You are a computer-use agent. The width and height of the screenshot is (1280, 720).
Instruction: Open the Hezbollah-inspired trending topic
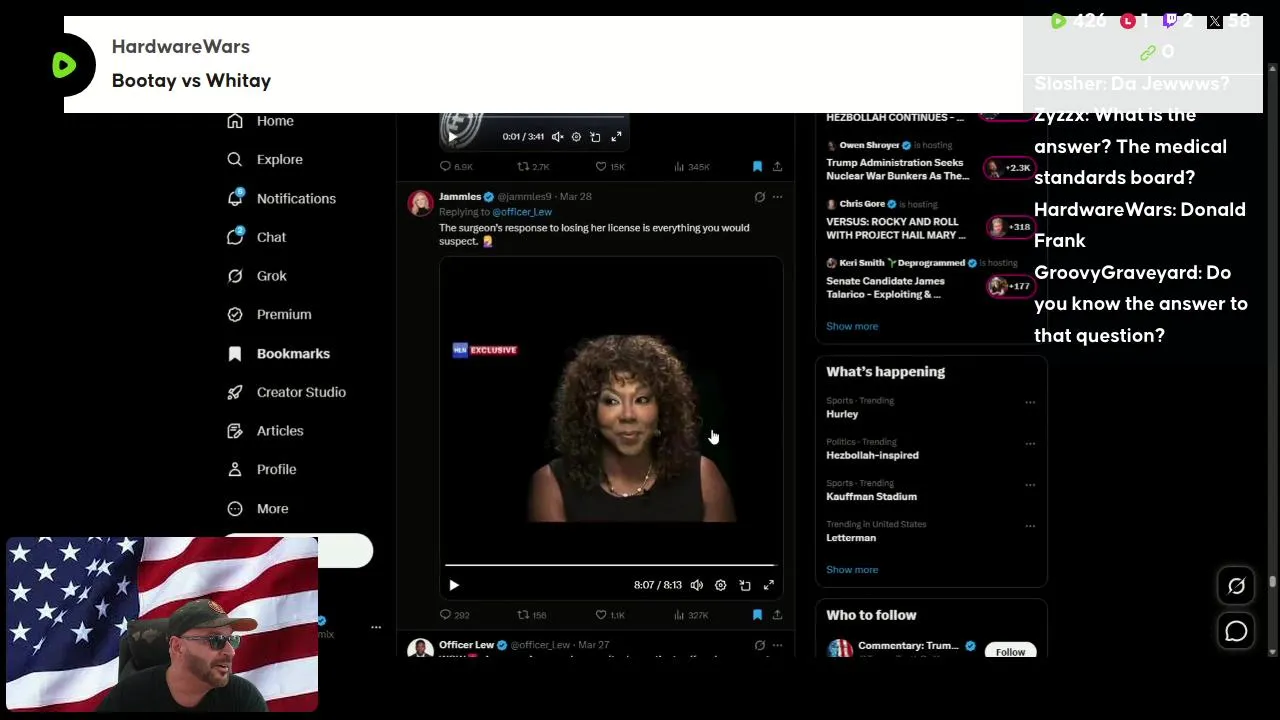pyautogui.click(x=931, y=449)
